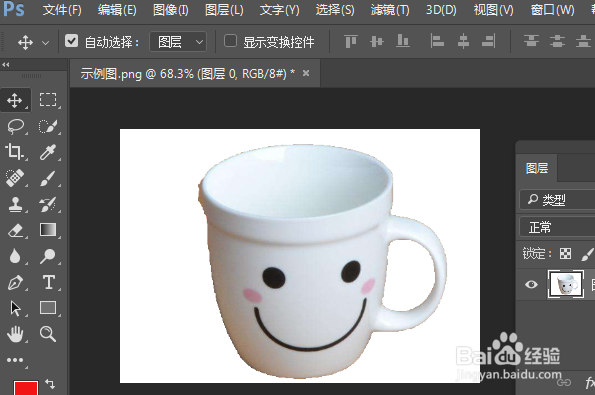The image size is (595, 395).
Task: Click the Ps application logo
Action: (x=14, y=9)
